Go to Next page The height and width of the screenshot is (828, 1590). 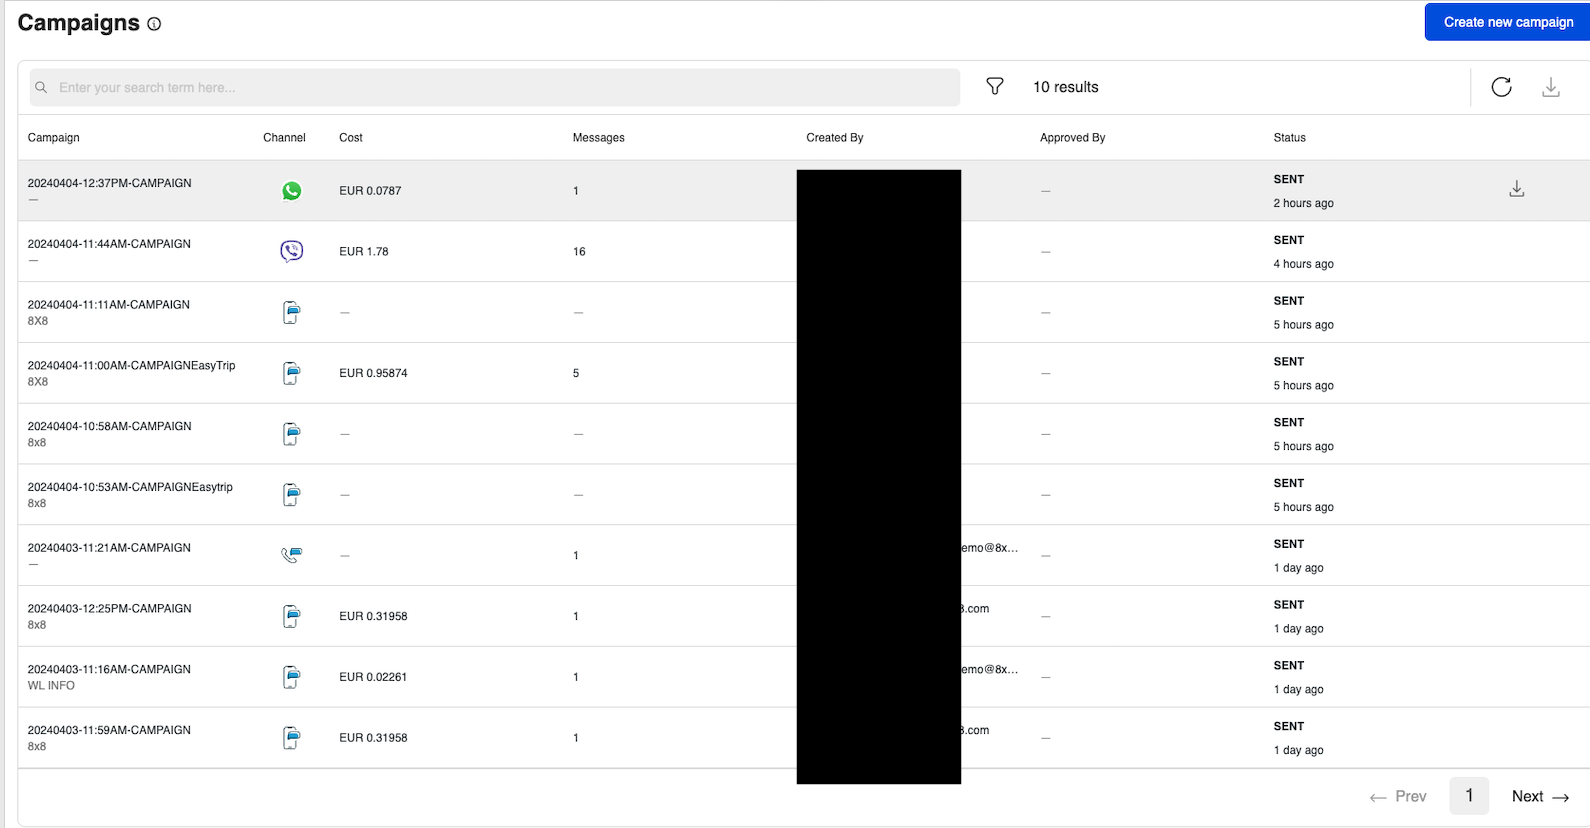click(1539, 796)
